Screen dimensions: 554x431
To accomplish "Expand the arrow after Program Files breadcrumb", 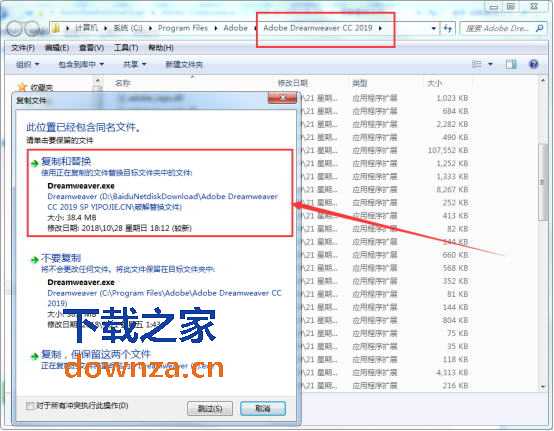I will click(x=216, y=28).
